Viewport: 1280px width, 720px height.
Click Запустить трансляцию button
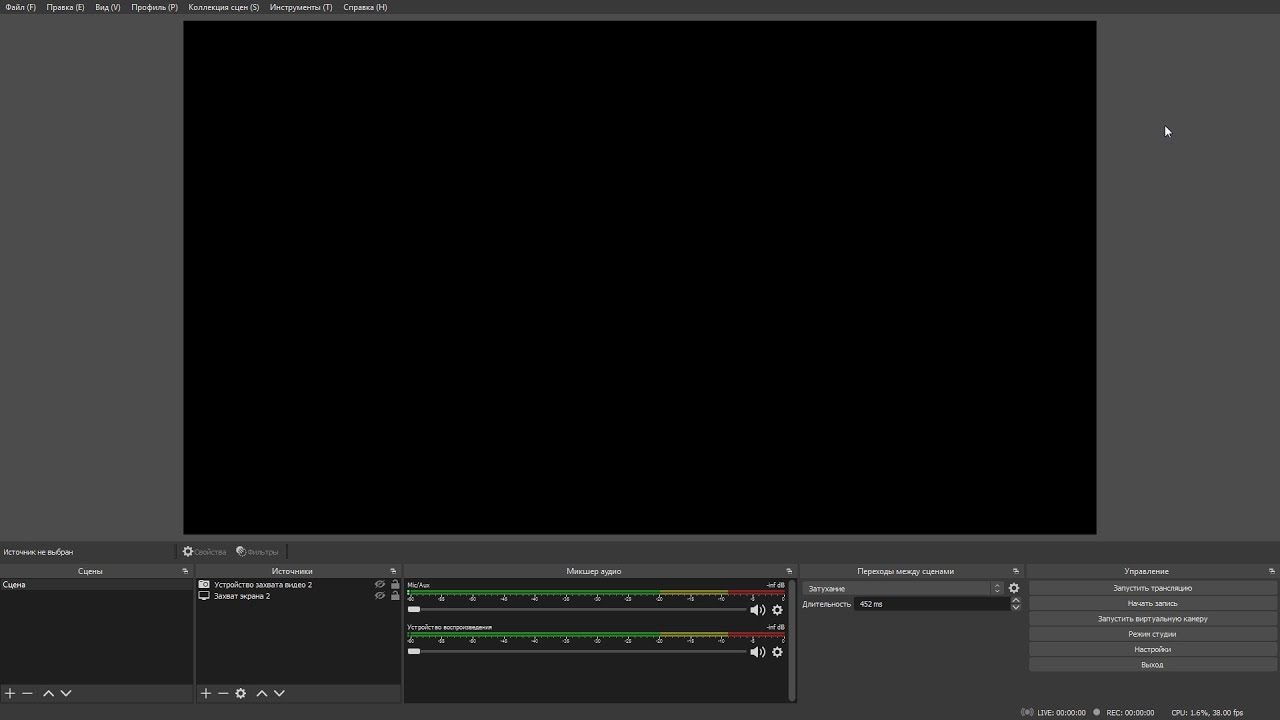coord(1152,588)
